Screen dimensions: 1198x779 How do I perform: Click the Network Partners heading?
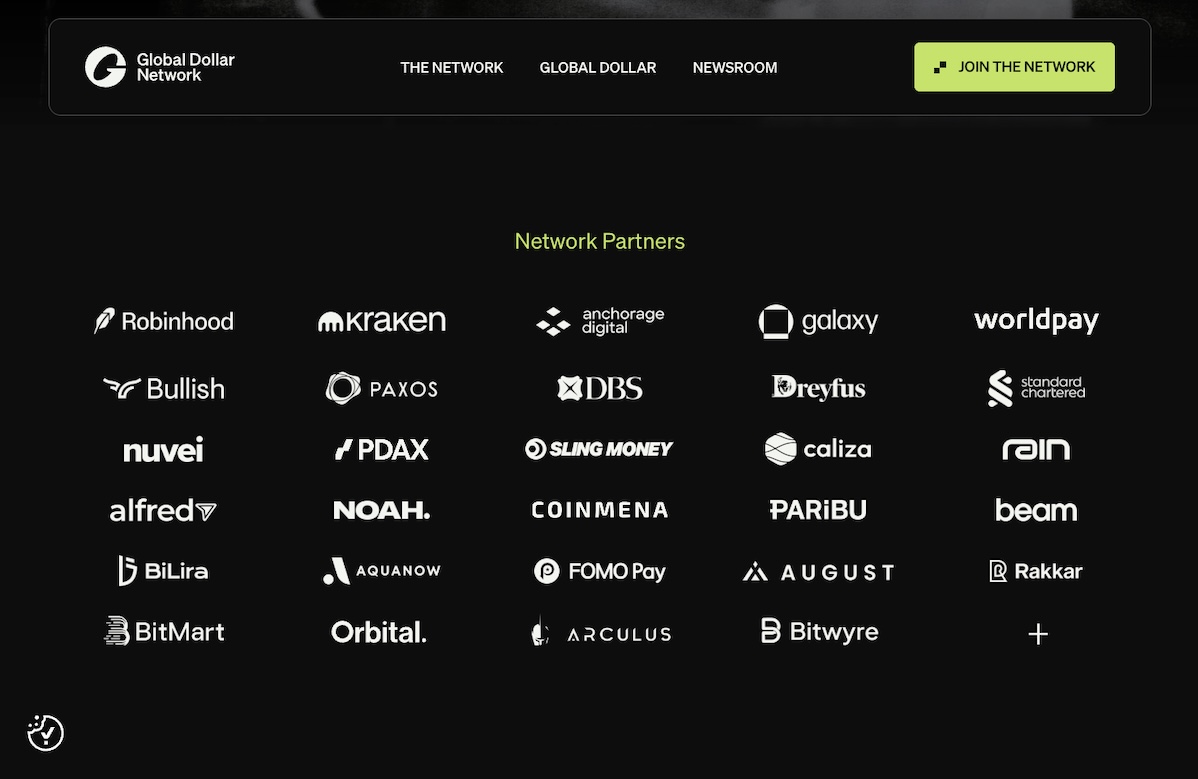click(x=600, y=241)
